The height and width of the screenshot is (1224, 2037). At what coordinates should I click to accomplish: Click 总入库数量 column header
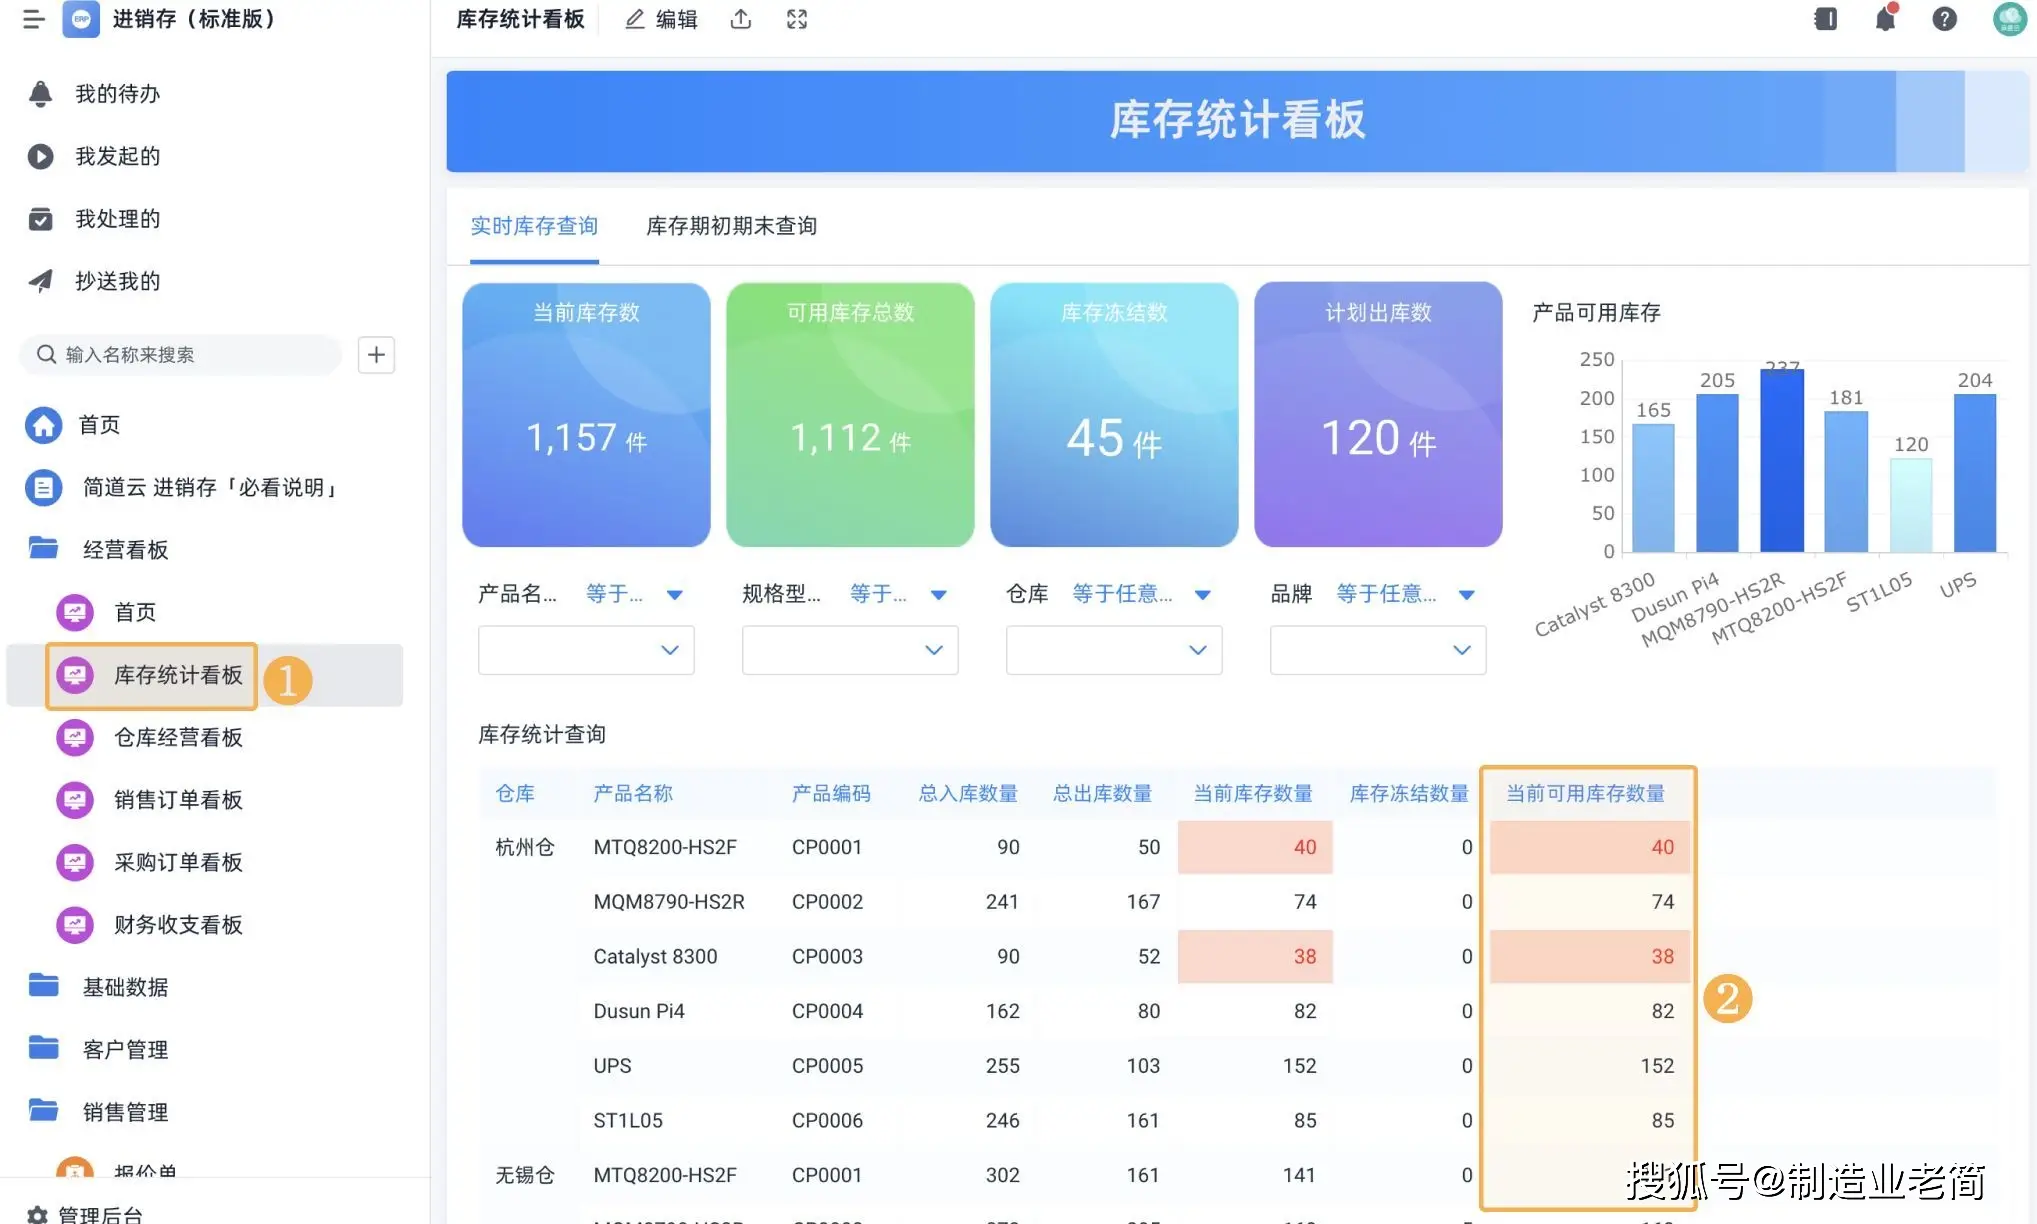[x=968, y=794]
